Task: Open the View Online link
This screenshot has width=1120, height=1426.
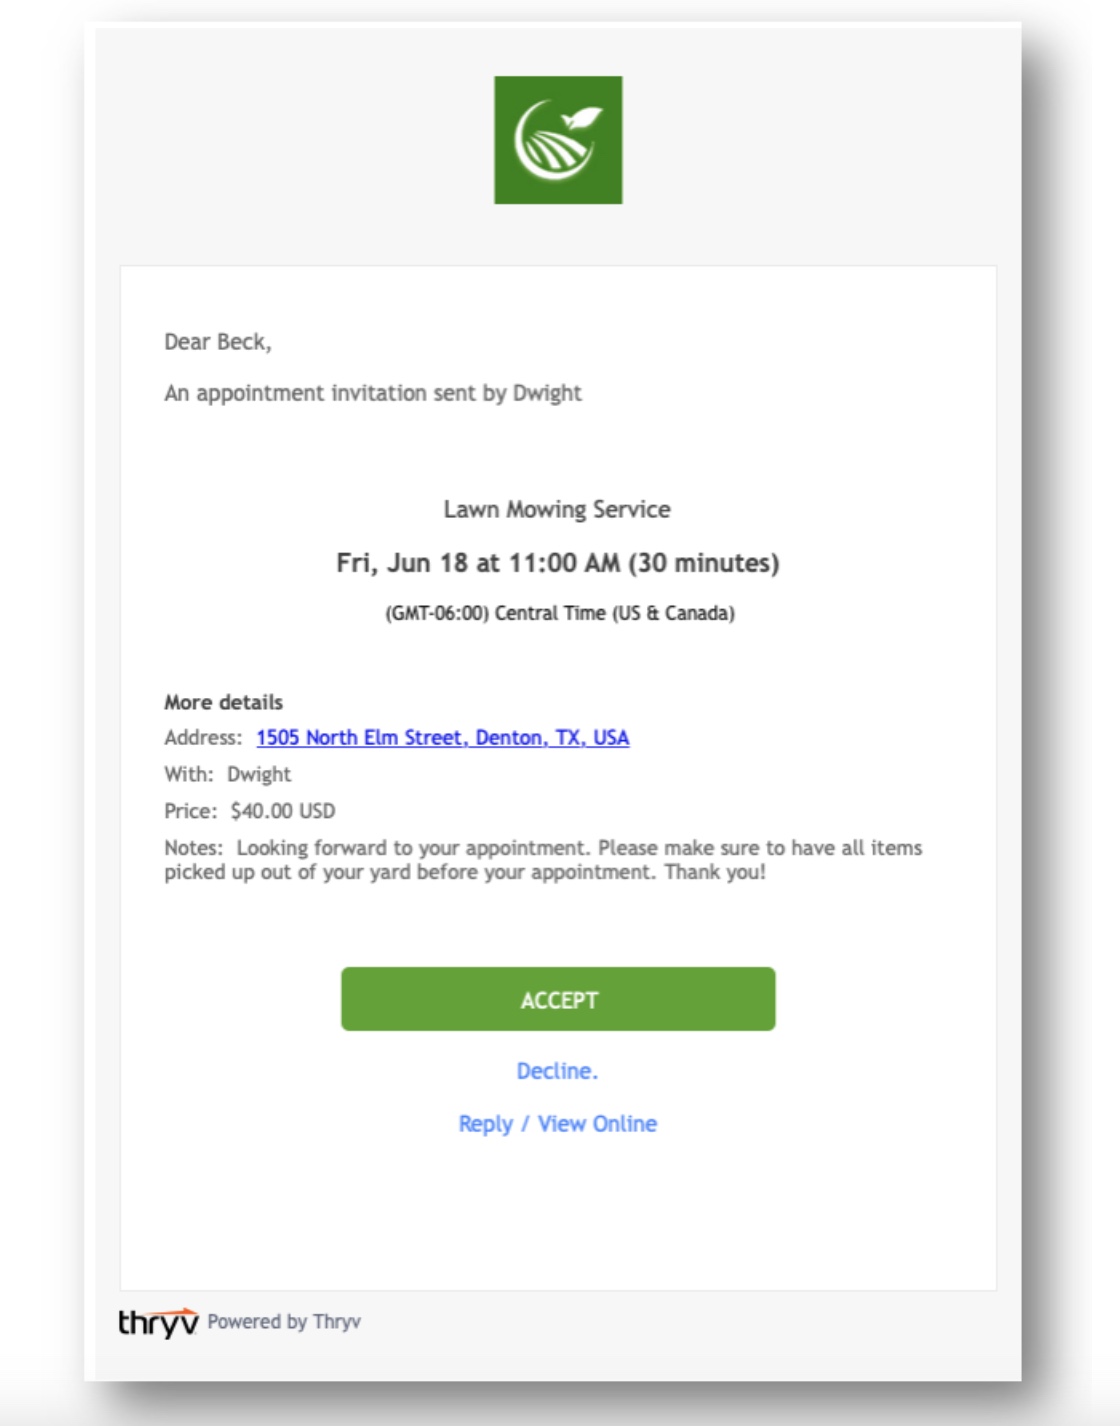Action: 597,1124
